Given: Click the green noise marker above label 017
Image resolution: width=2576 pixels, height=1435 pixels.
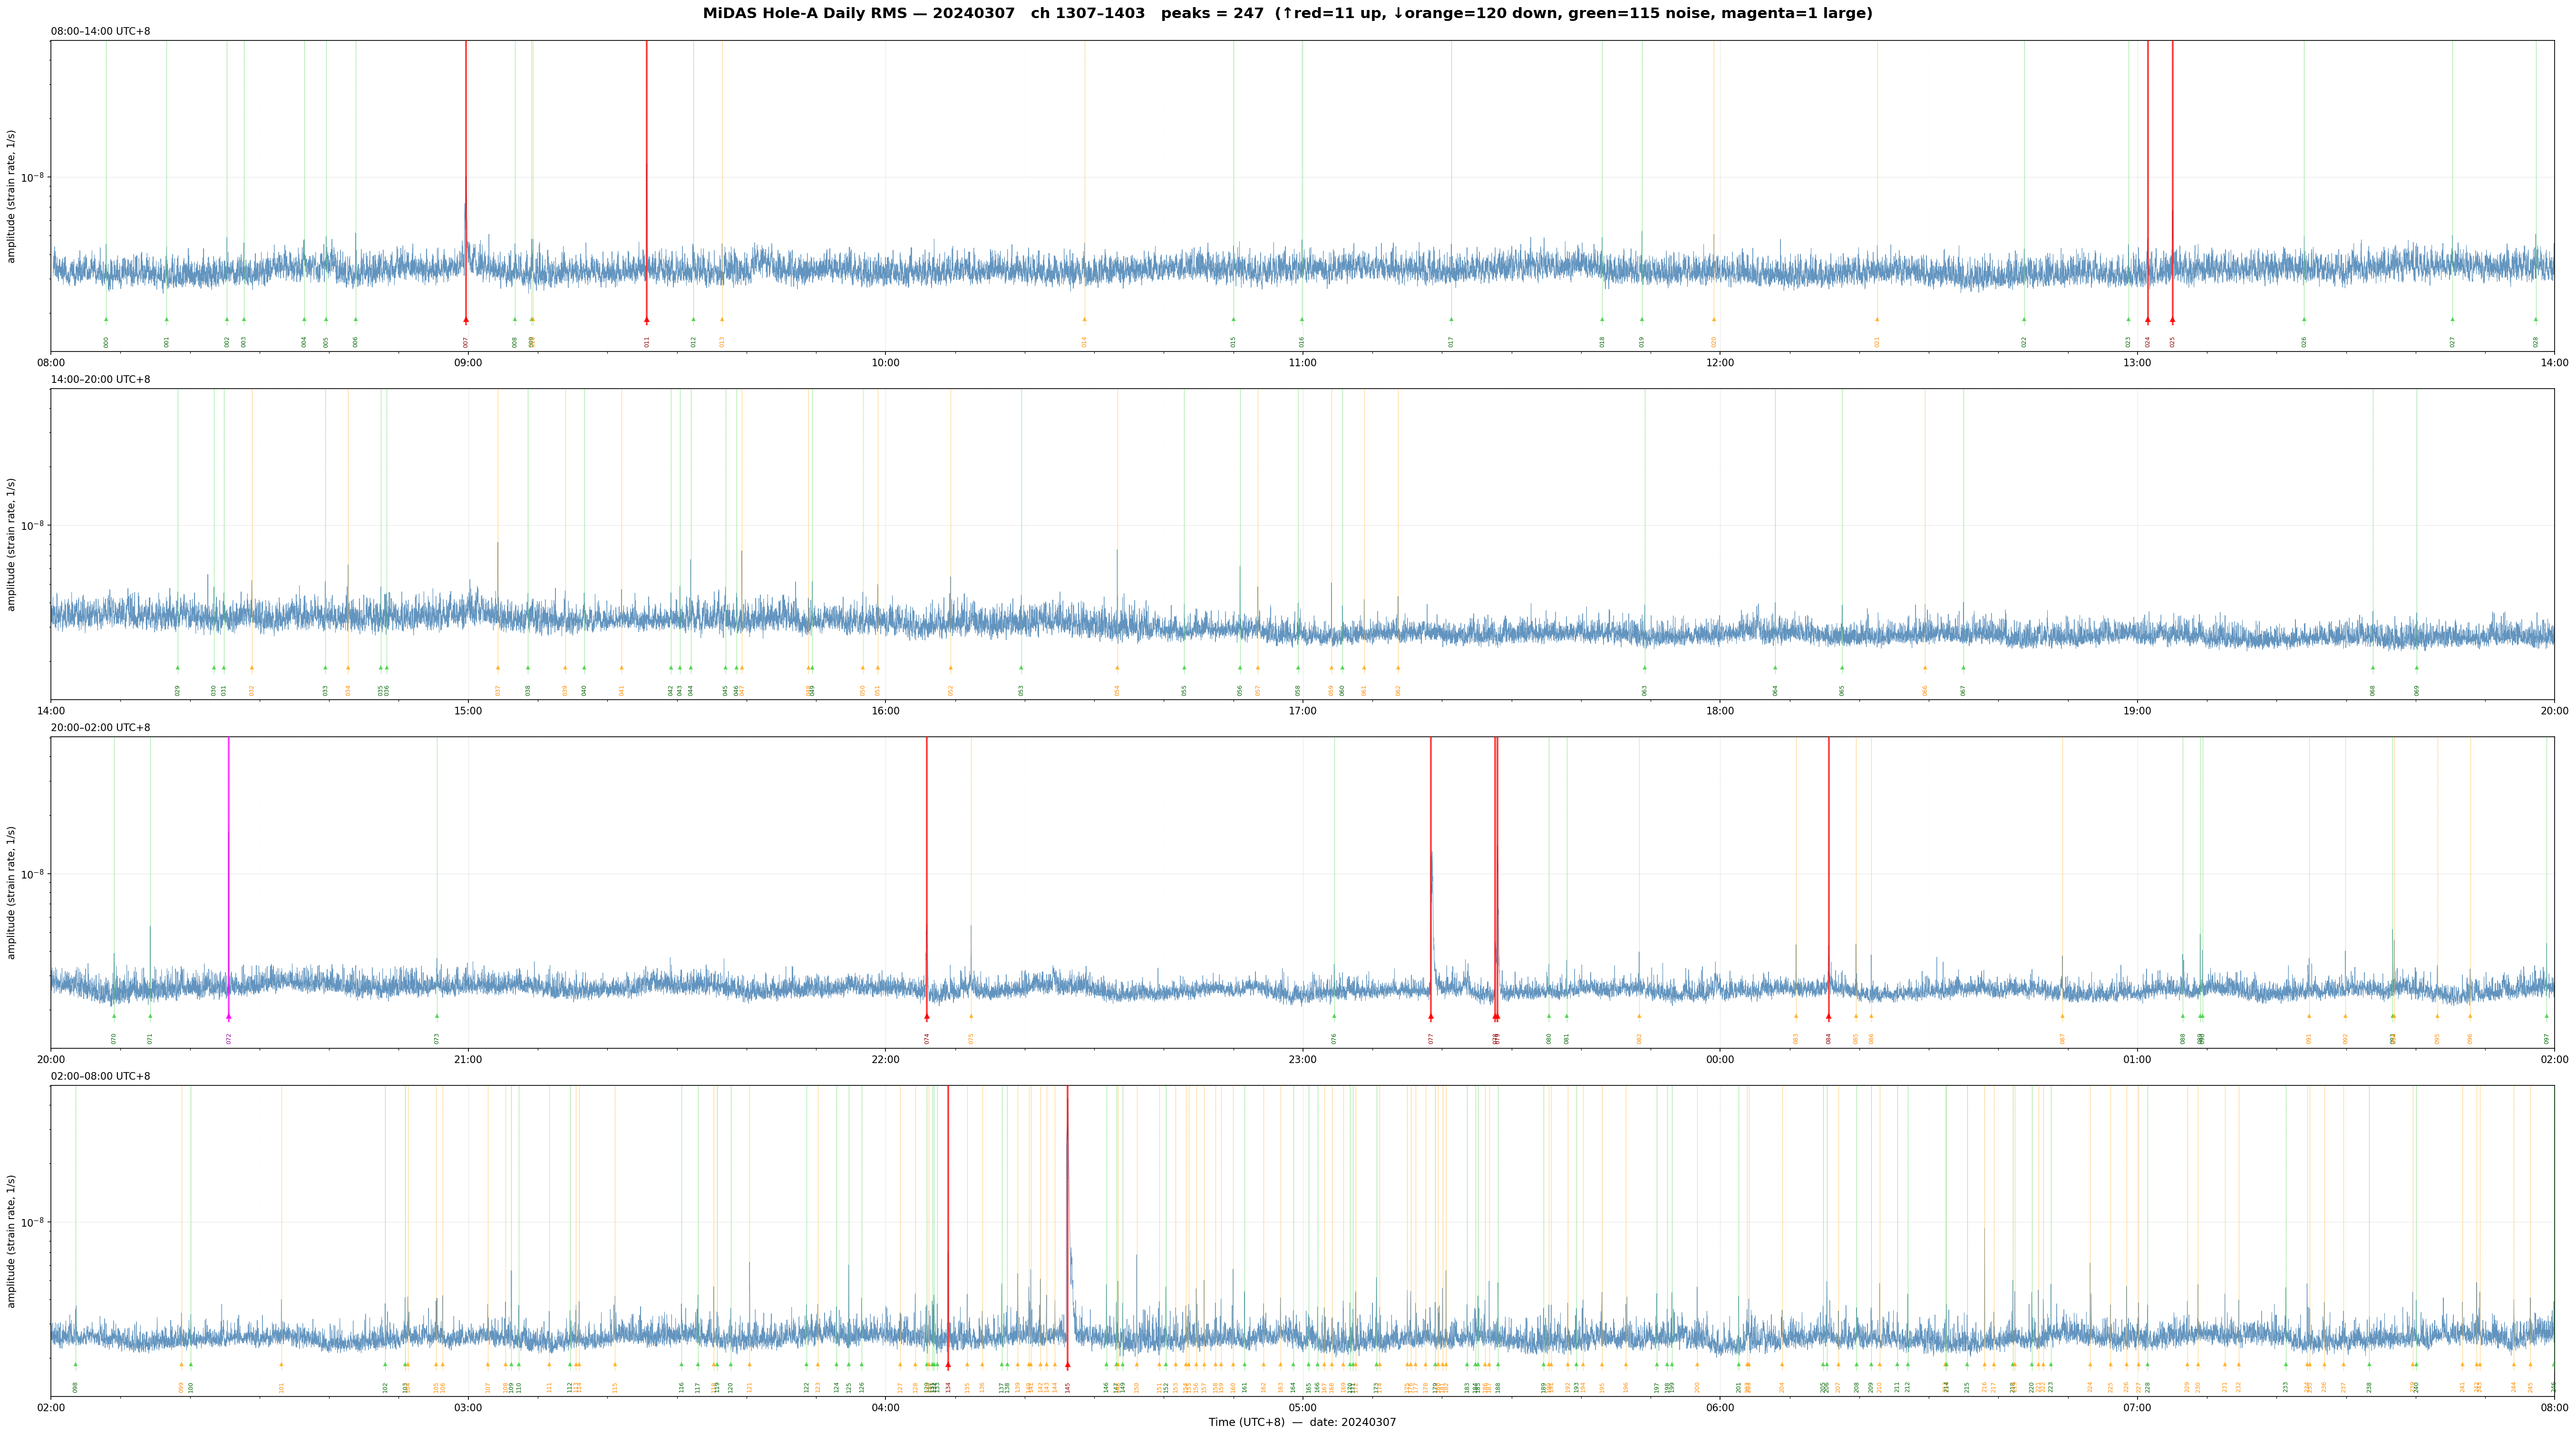Looking at the screenshot, I should point(1452,320).
